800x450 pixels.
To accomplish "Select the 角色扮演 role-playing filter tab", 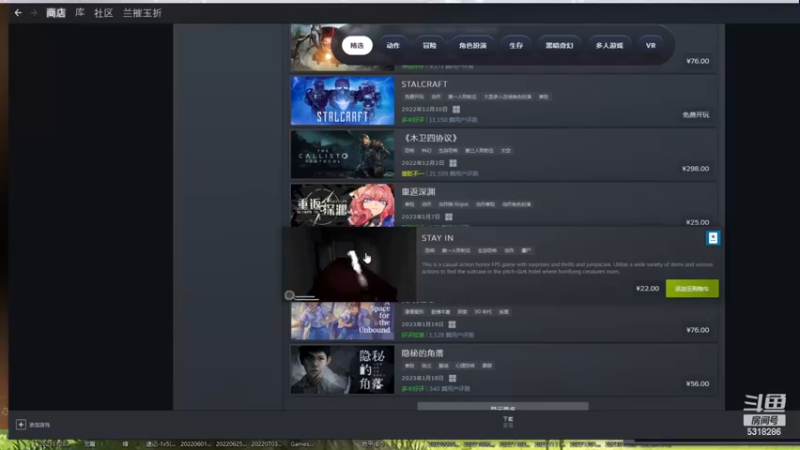I will pos(472,45).
